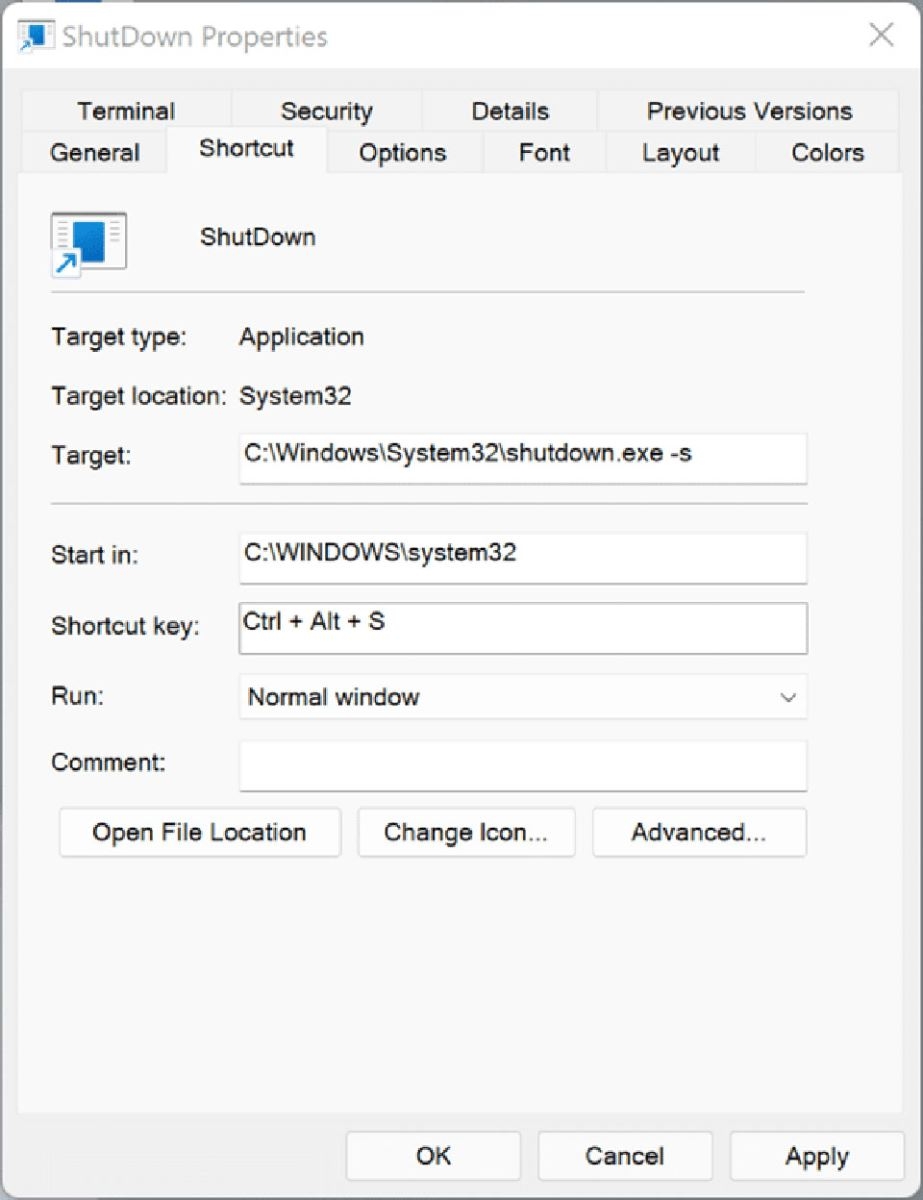View the Previous Versions tab
Image resolution: width=923 pixels, height=1200 pixels.
click(x=749, y=110)
